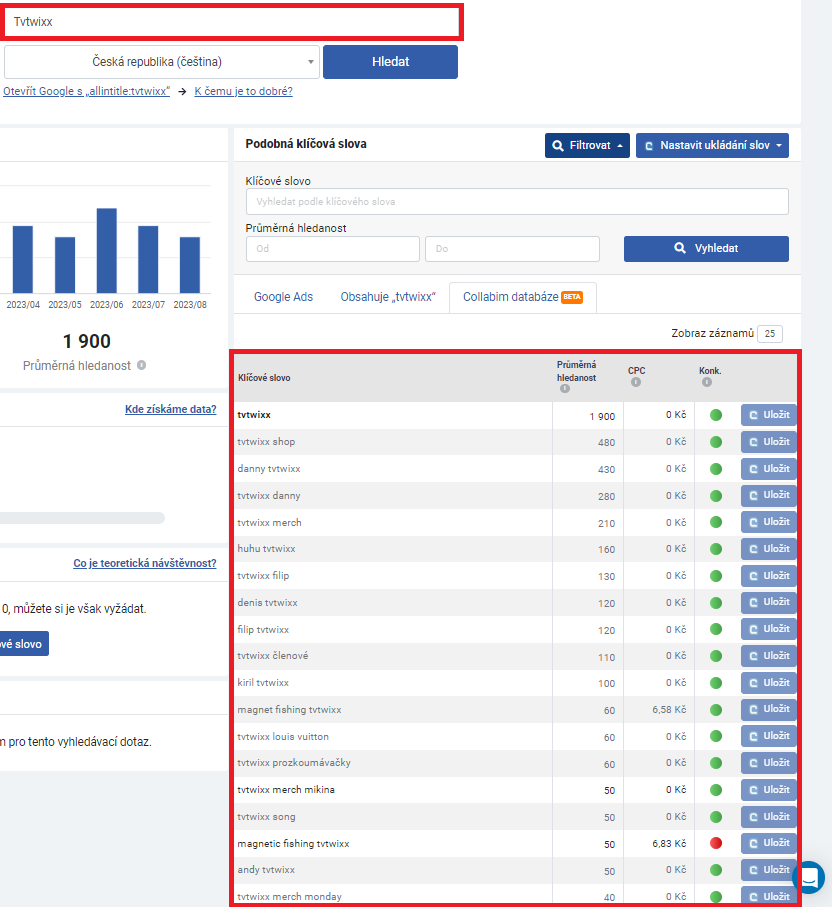Expand the Filtrovat dropdown button
Image resolution: width=832 pixels, height=907 pixels.
587,145
